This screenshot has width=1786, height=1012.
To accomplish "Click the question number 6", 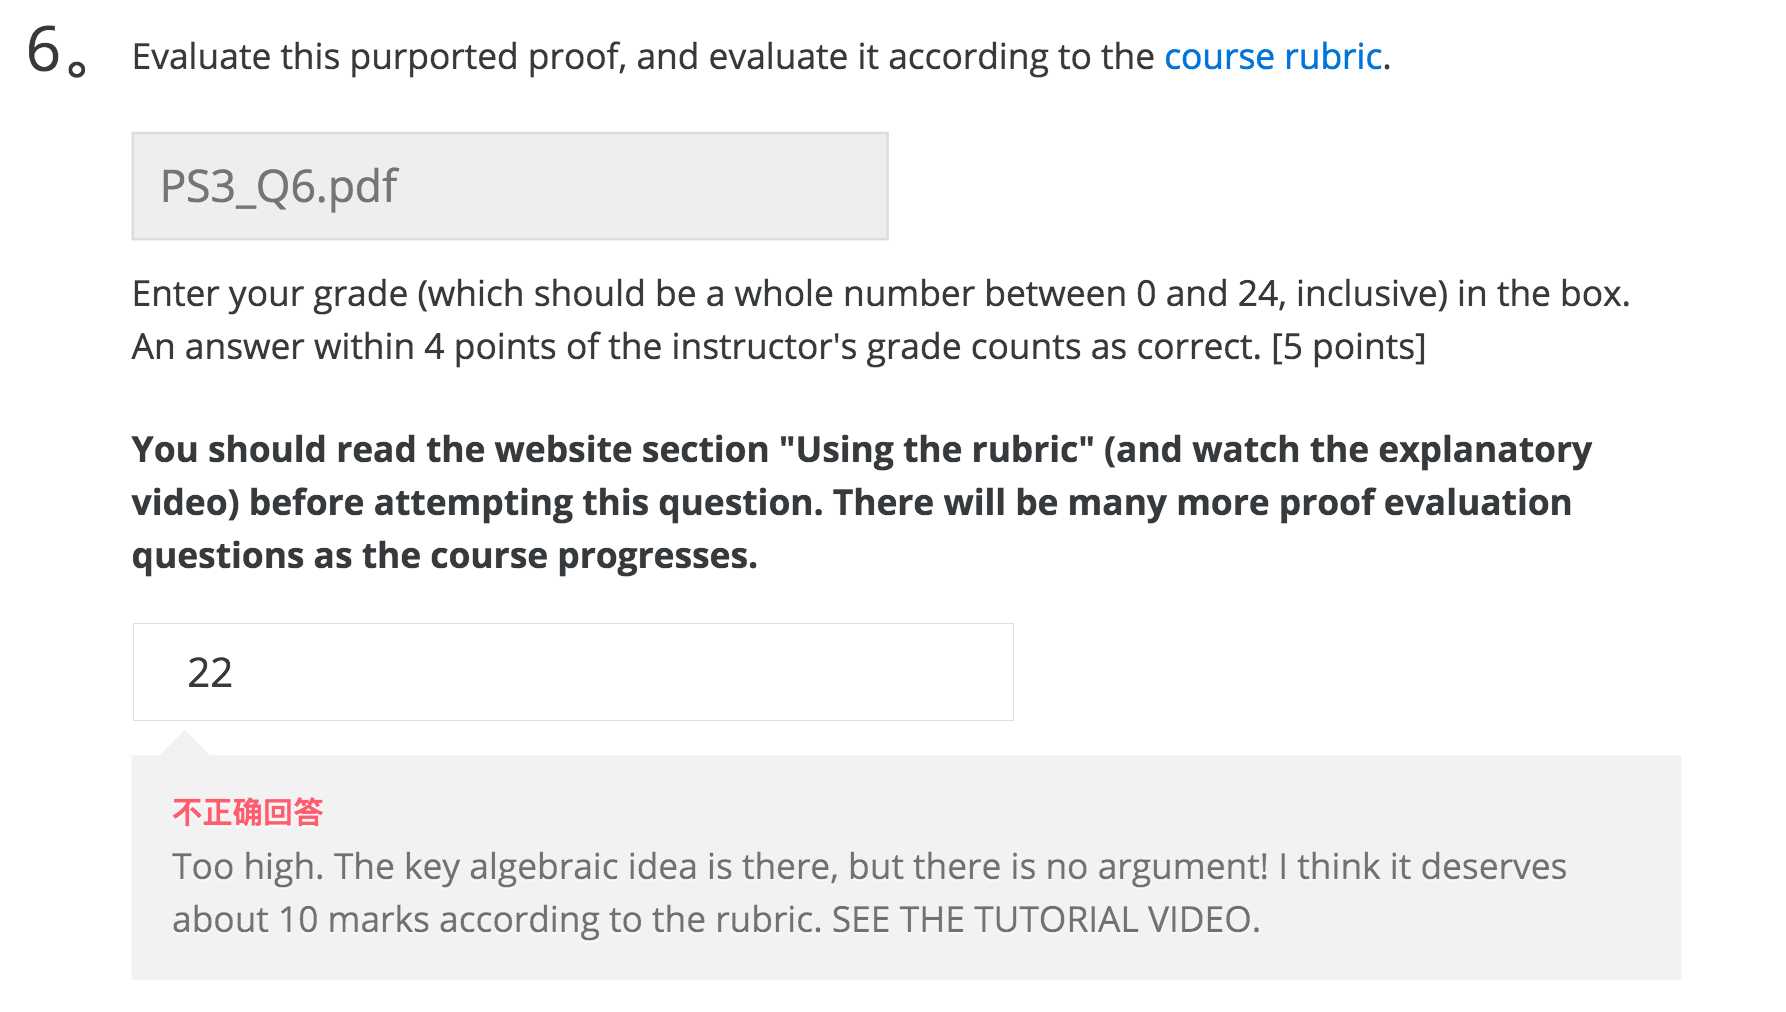I will (45, 52).
